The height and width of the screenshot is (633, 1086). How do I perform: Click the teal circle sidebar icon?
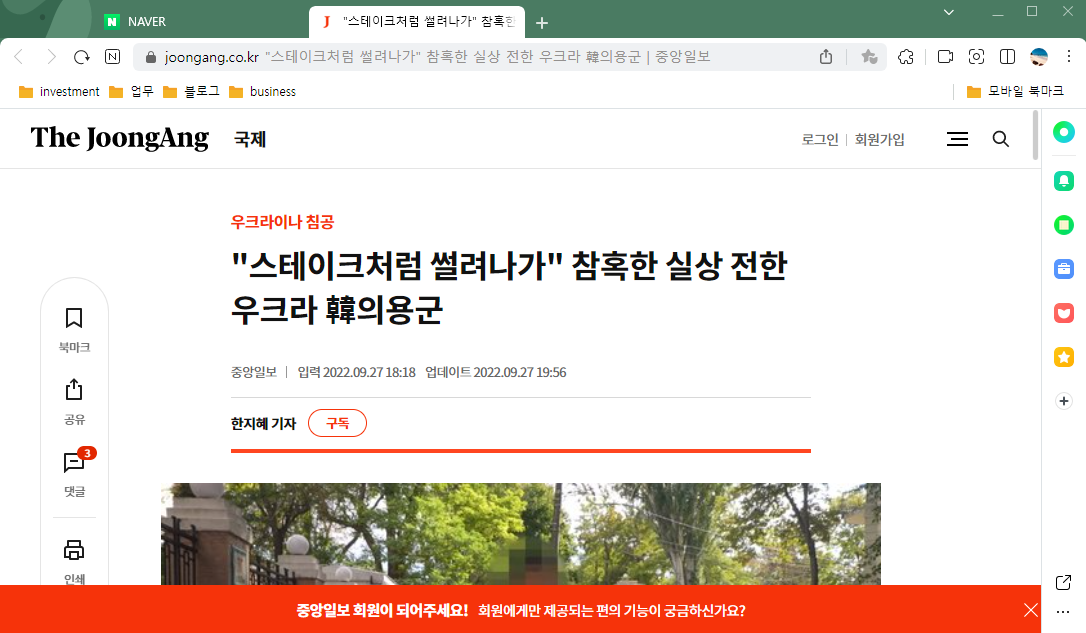pos(1064,132)
